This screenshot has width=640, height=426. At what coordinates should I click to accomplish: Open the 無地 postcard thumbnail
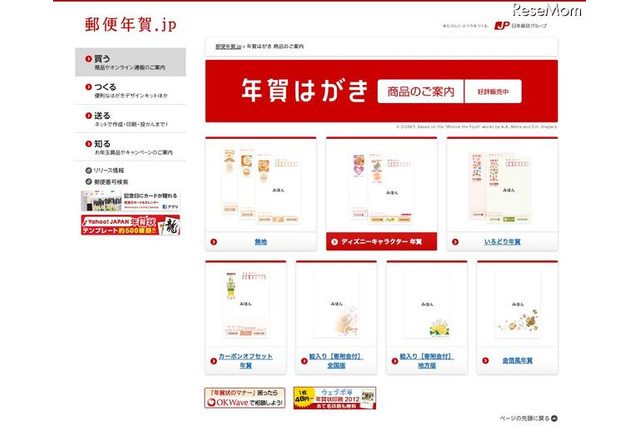click(x=261, y=186)
